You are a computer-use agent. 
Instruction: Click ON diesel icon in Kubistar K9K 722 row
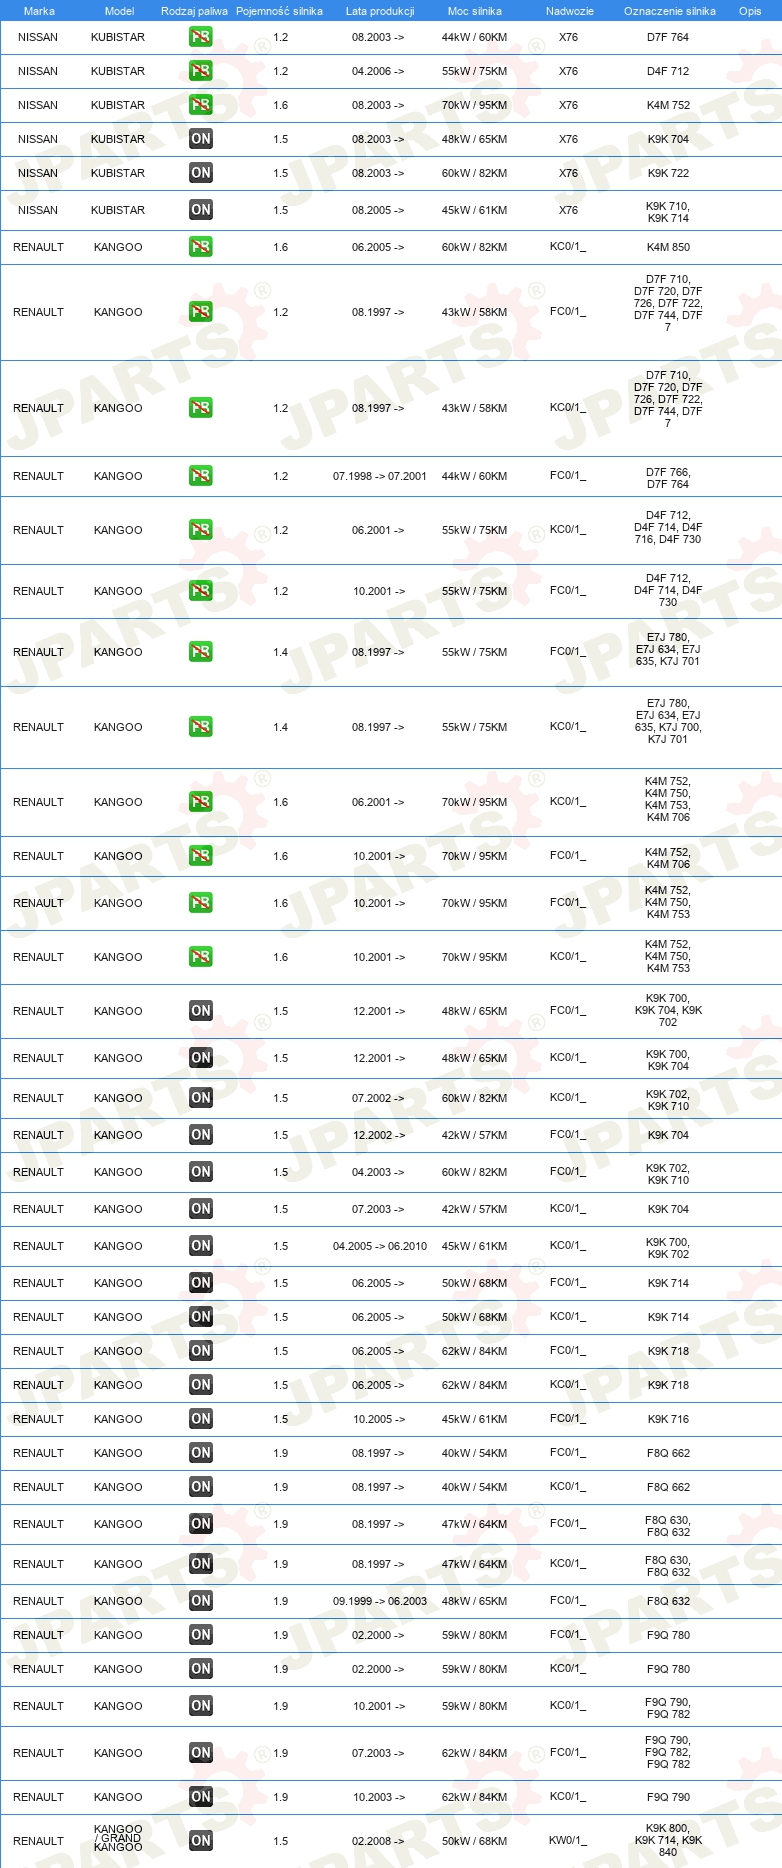201,173
